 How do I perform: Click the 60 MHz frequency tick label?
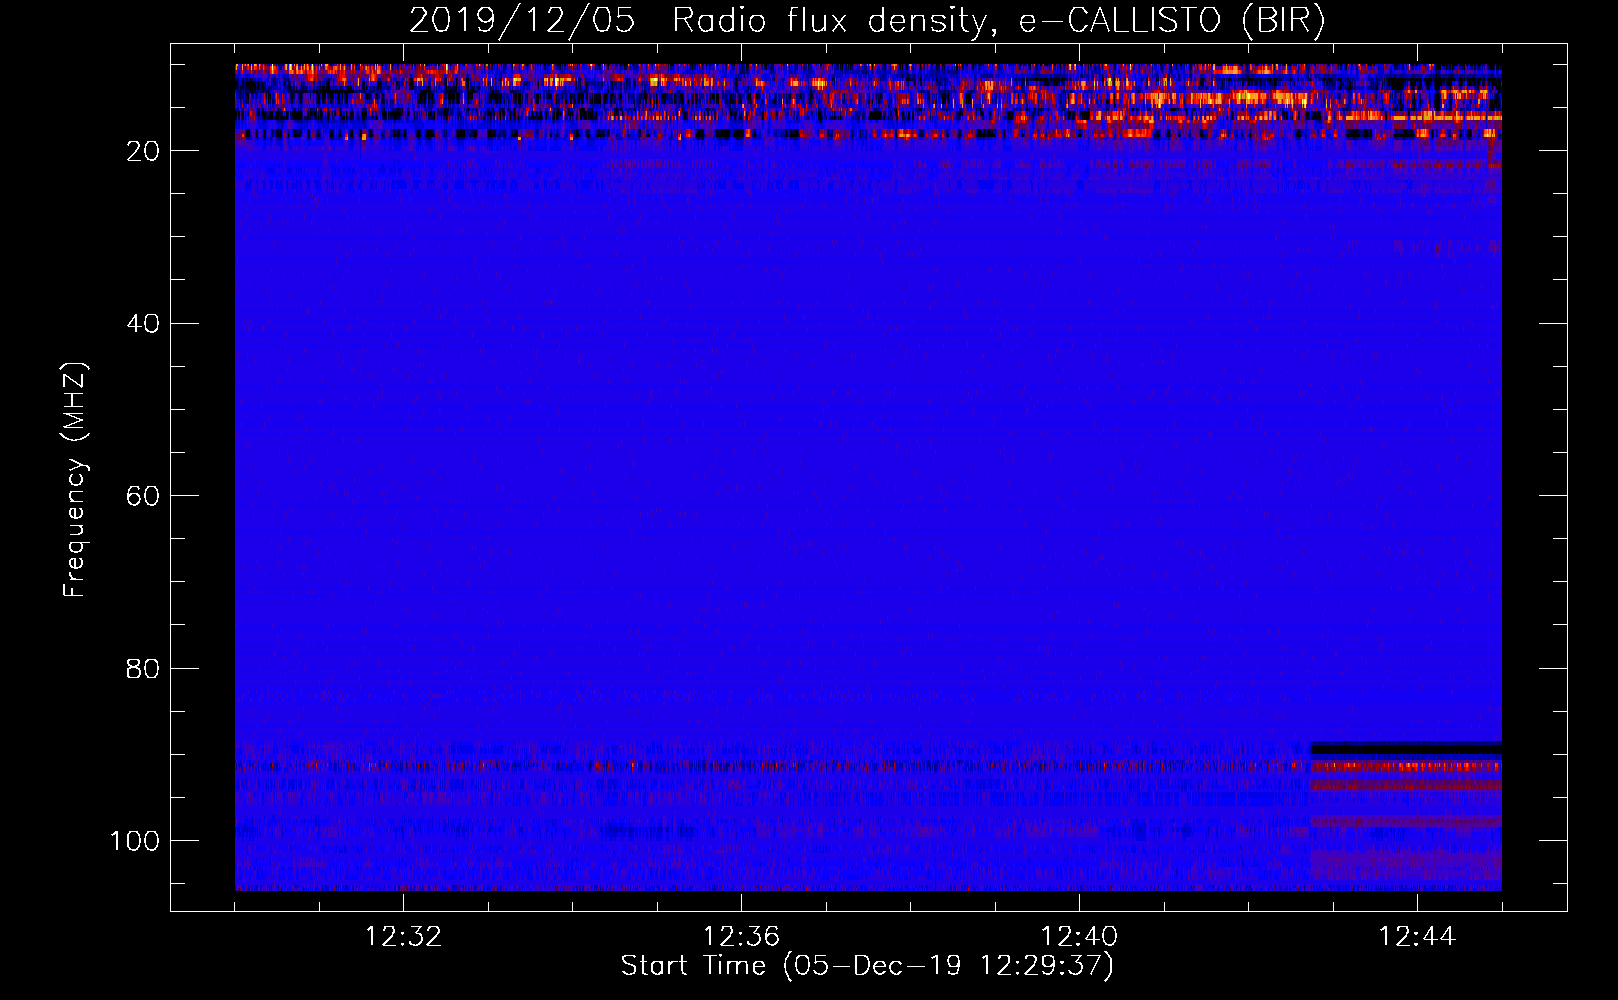[142, 496]
